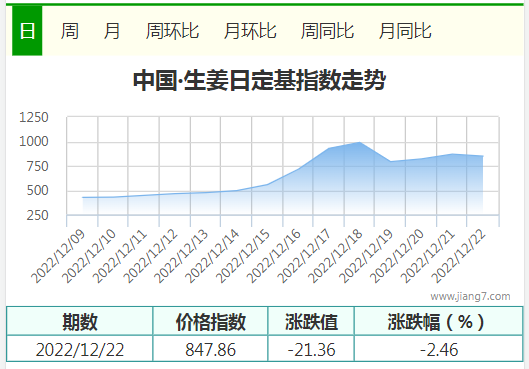
Task: Click the price index value 847.86
Action: pos(211,349)
